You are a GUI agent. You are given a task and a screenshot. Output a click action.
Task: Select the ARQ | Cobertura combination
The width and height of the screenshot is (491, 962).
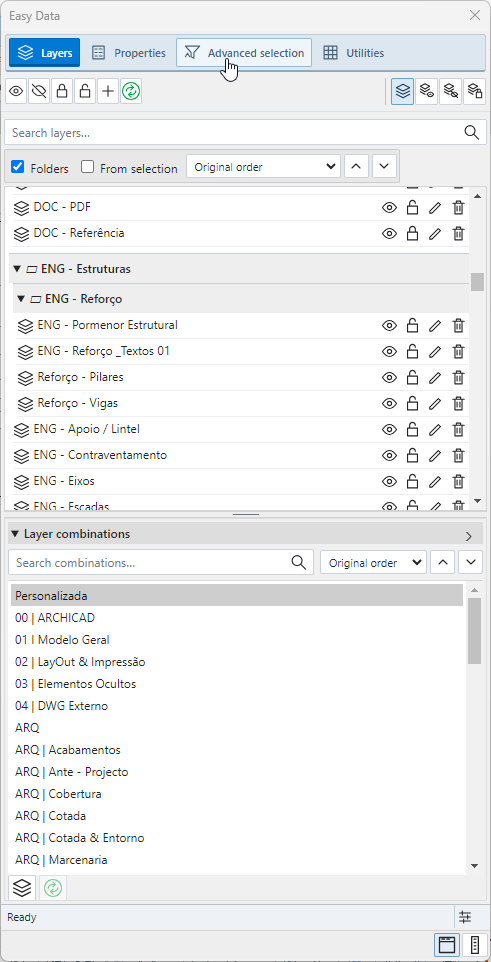pyautogui.click(x=237, y=794)
